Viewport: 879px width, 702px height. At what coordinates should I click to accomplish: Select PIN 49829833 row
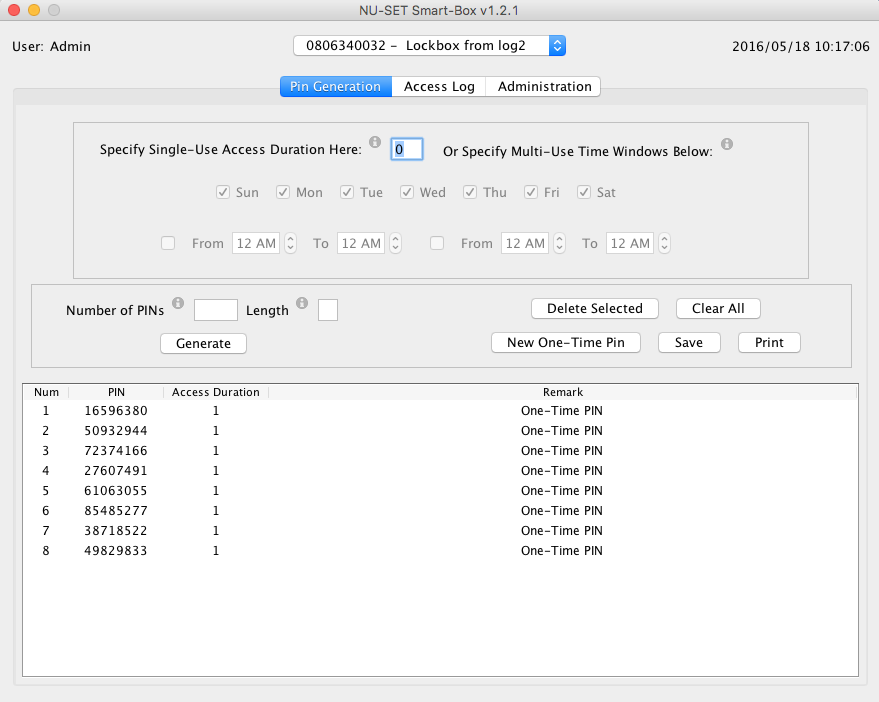tap(440, 551)
